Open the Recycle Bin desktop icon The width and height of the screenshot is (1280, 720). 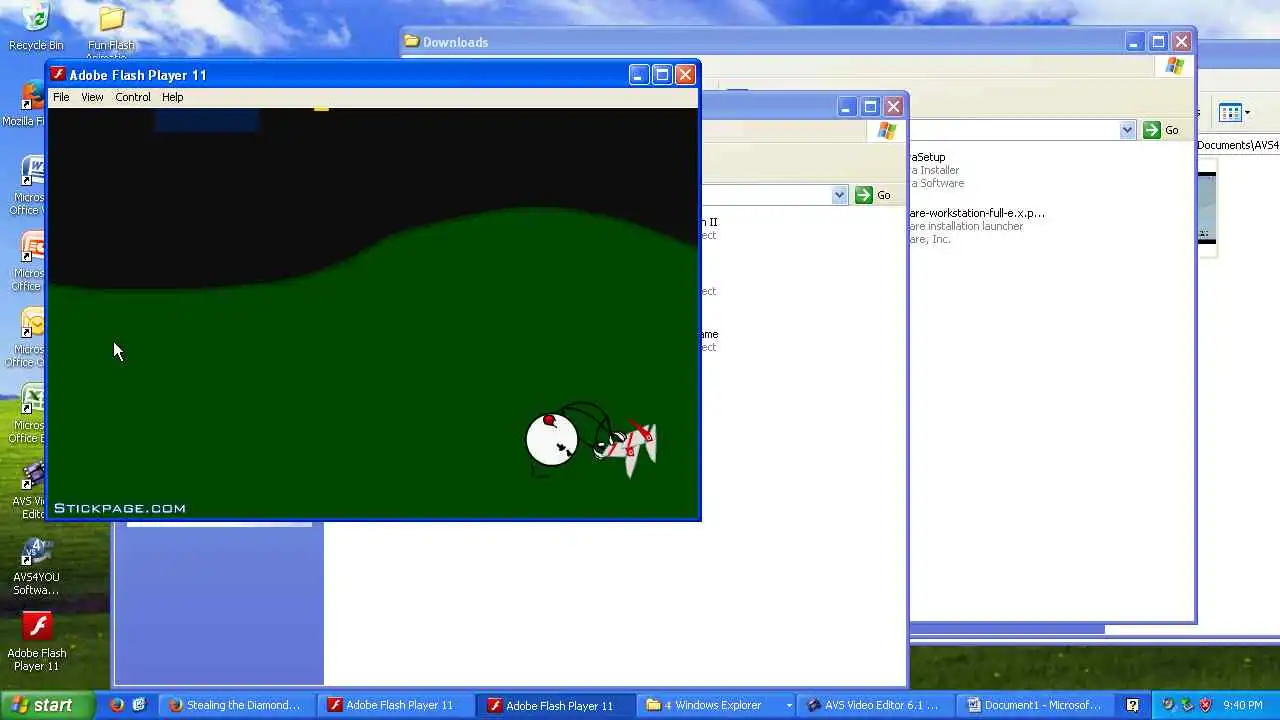pos(36,27)
